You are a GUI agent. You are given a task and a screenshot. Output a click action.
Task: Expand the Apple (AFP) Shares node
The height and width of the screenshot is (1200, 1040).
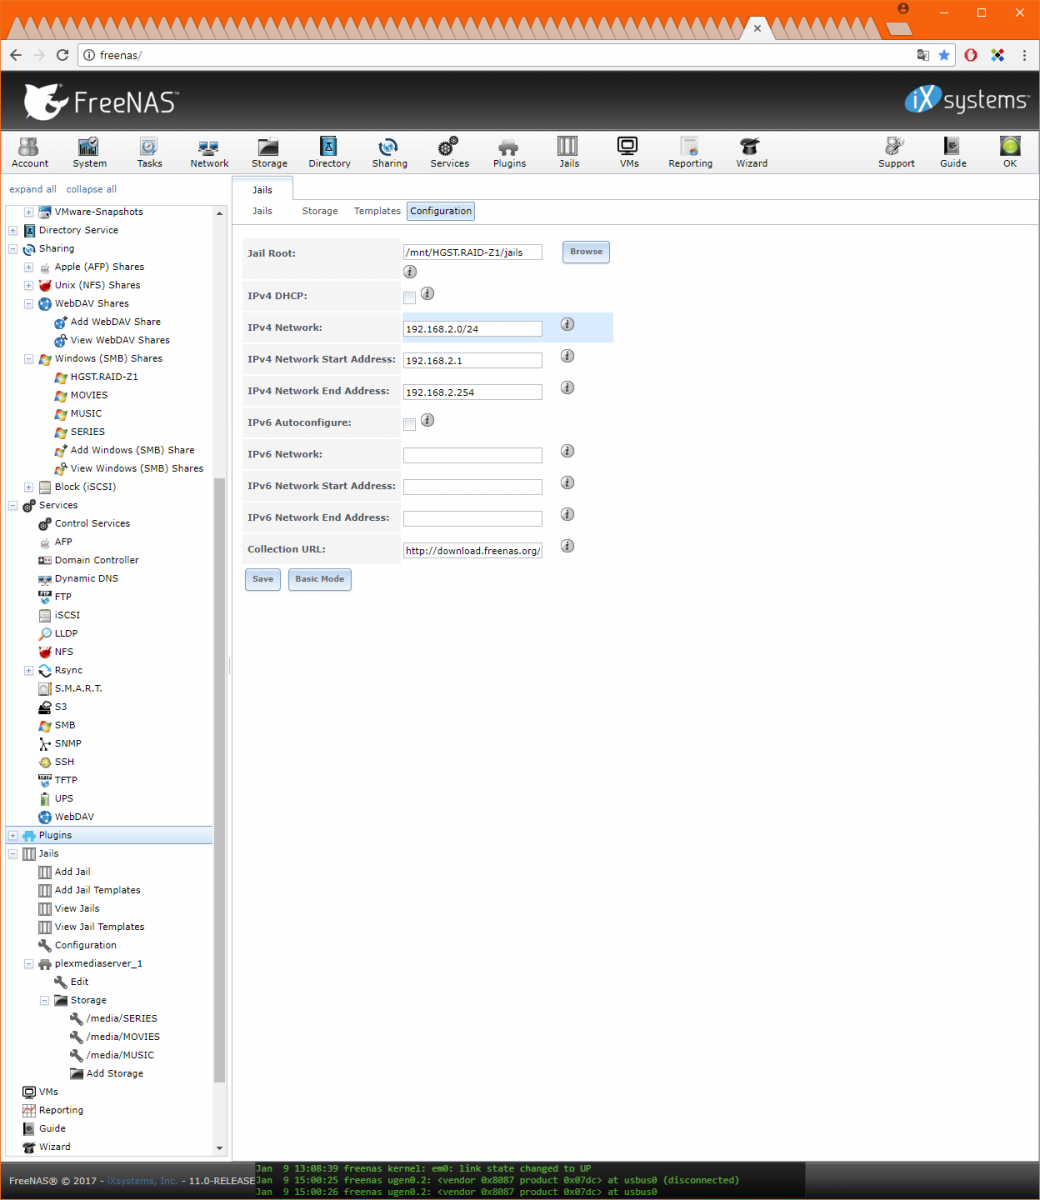(29, 267)
